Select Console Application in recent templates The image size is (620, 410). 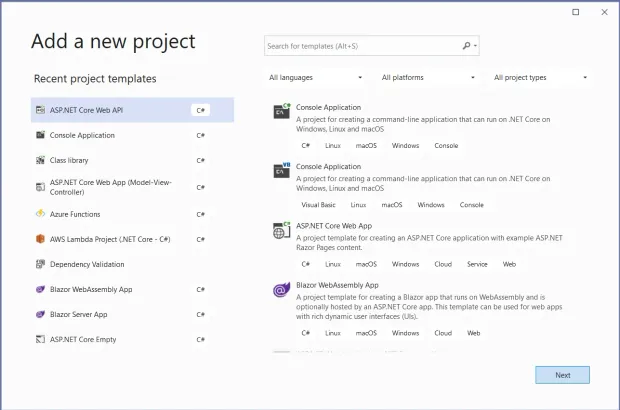click(132, 135)
